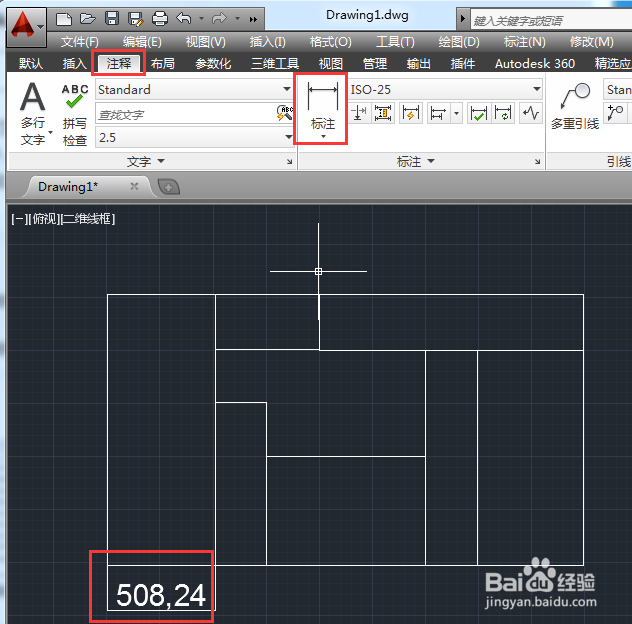Click the dimension Update refresh icon
Viewport: 632px width, 624px height.
(503, 113)
